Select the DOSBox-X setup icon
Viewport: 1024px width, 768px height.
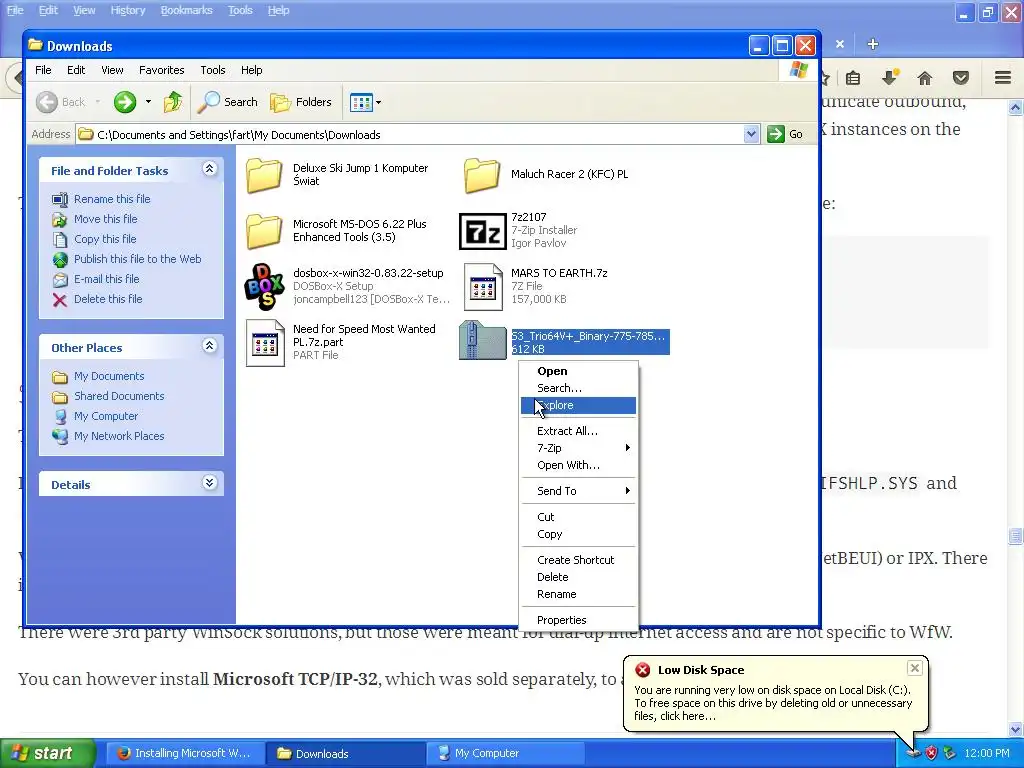pos(264,286)
